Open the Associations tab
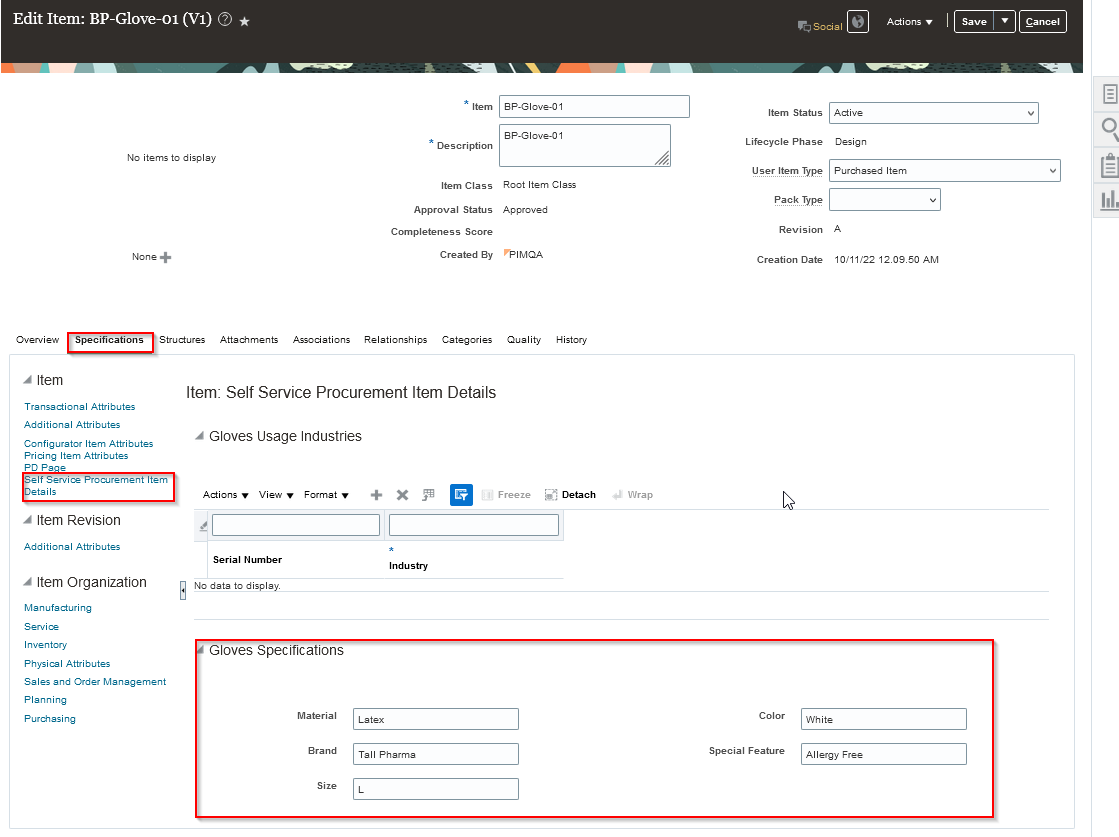Screen dimensions: 1119x837 click(321, 340)
